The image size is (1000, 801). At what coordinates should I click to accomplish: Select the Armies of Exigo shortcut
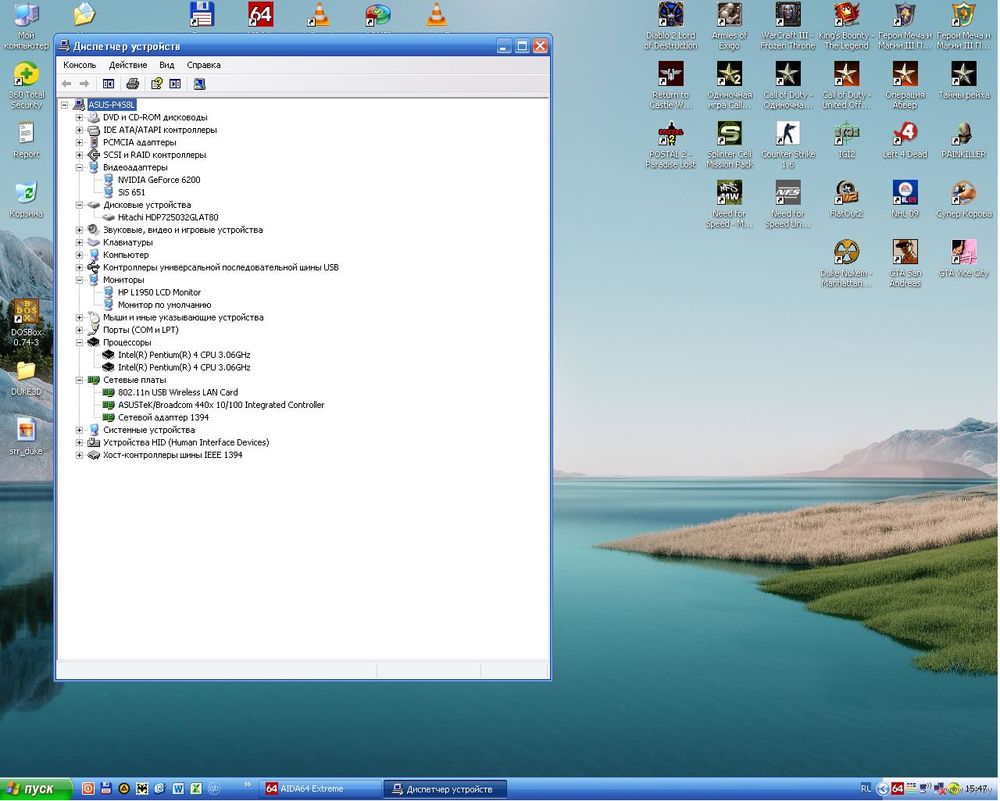pyautogui.click(x=730, y=26)
